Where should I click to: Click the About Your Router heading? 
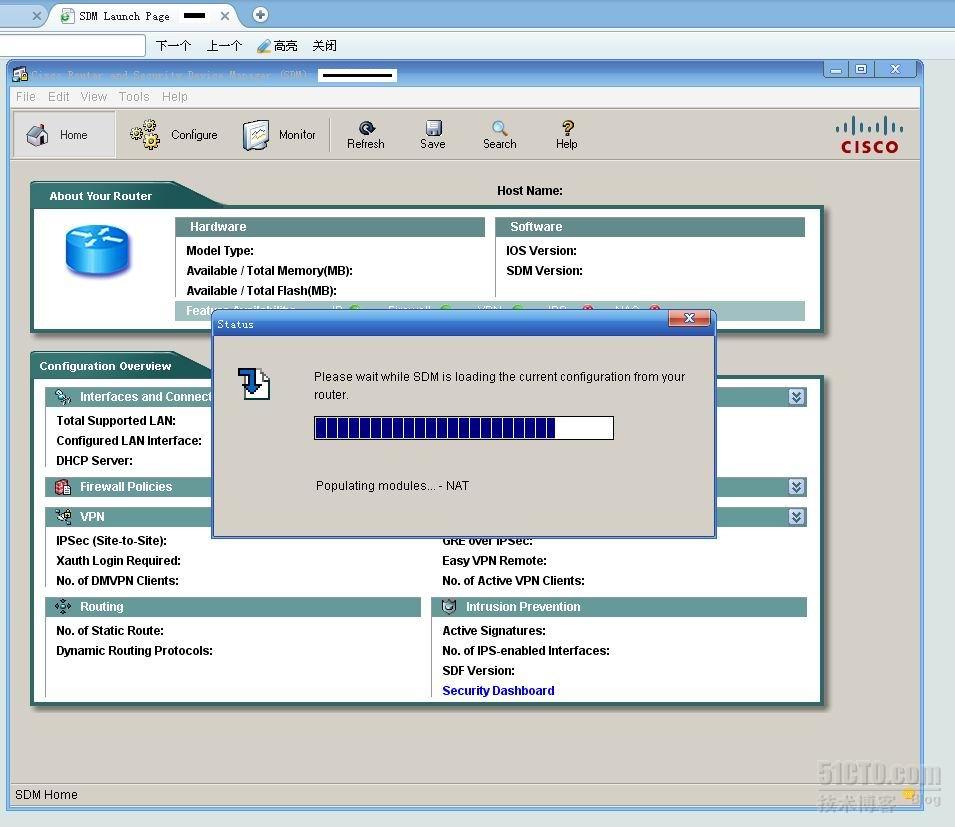click(x=100, y=196)
